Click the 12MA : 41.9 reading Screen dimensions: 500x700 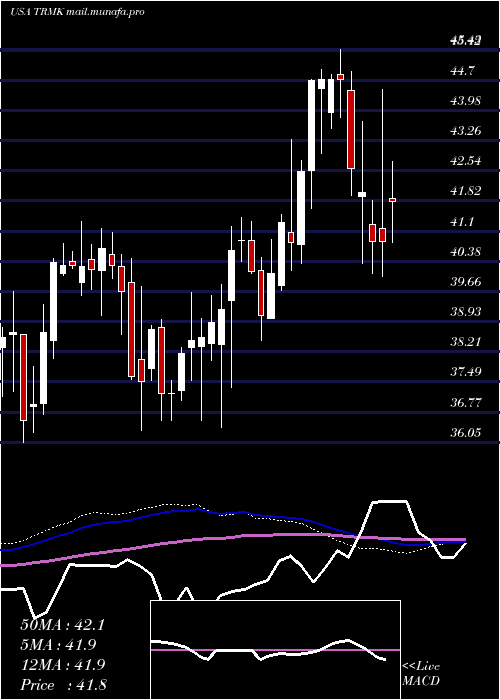pos(62,664)
